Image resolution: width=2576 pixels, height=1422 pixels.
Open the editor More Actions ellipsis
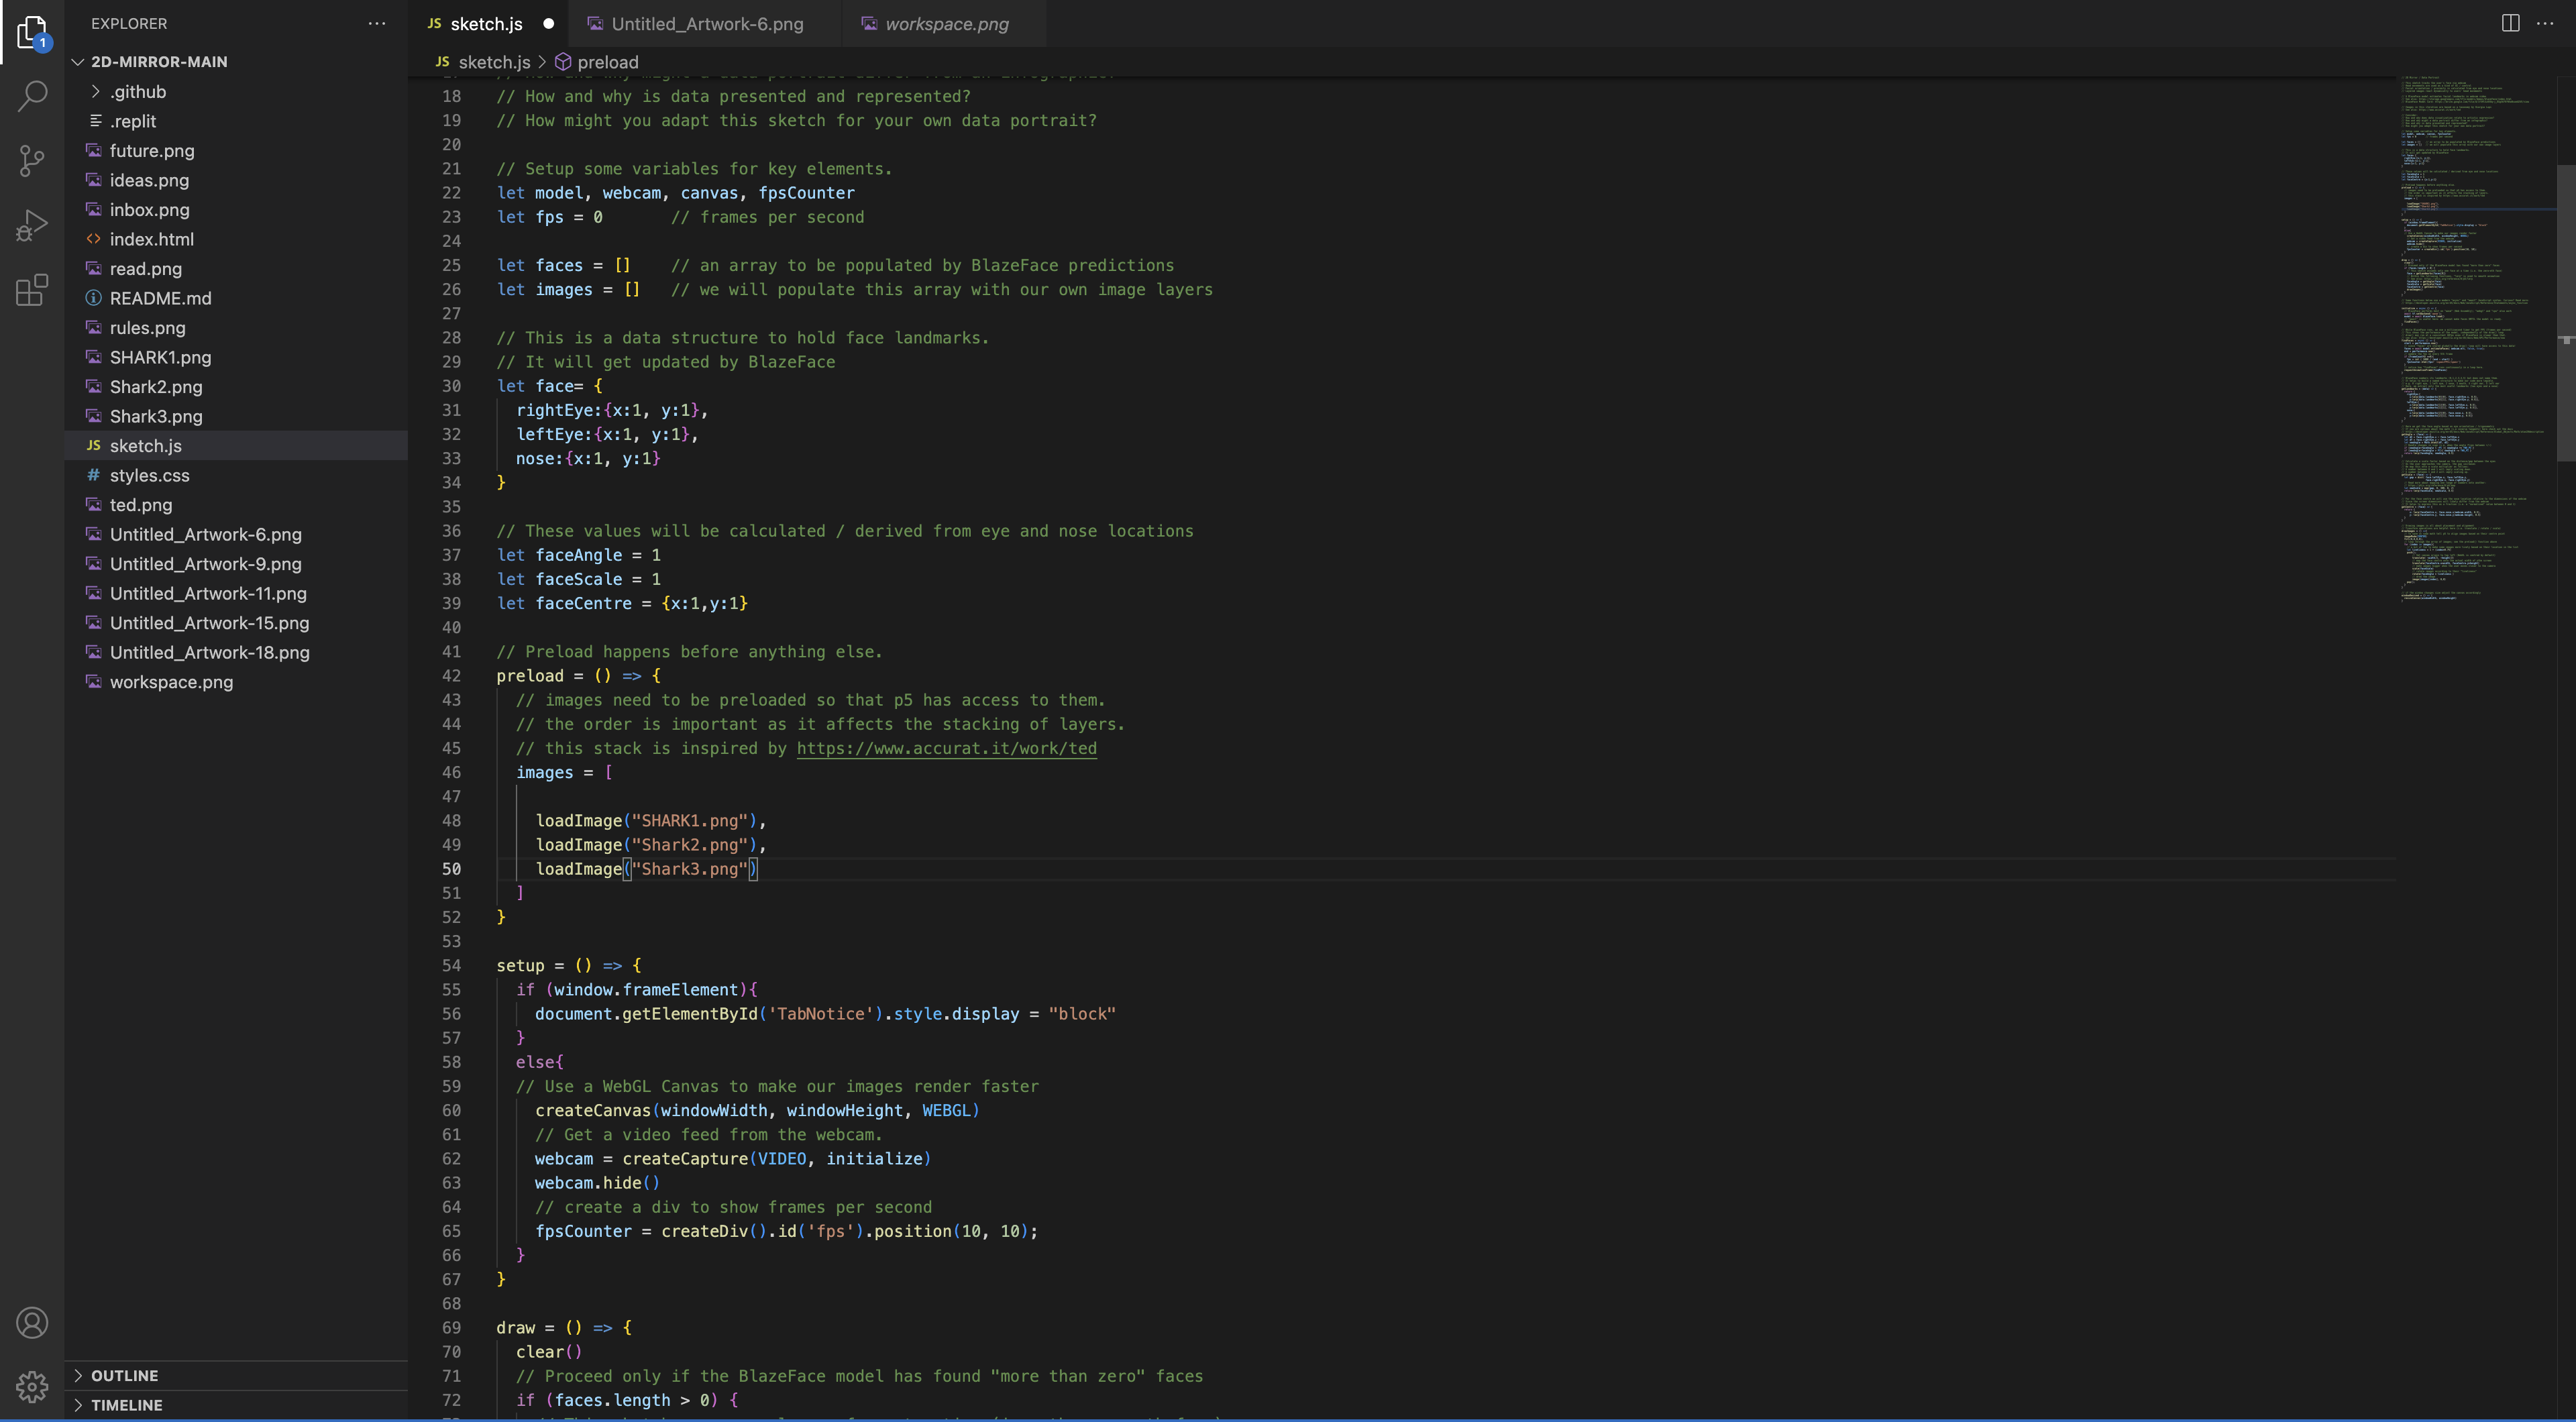[x=2545, y=23]
